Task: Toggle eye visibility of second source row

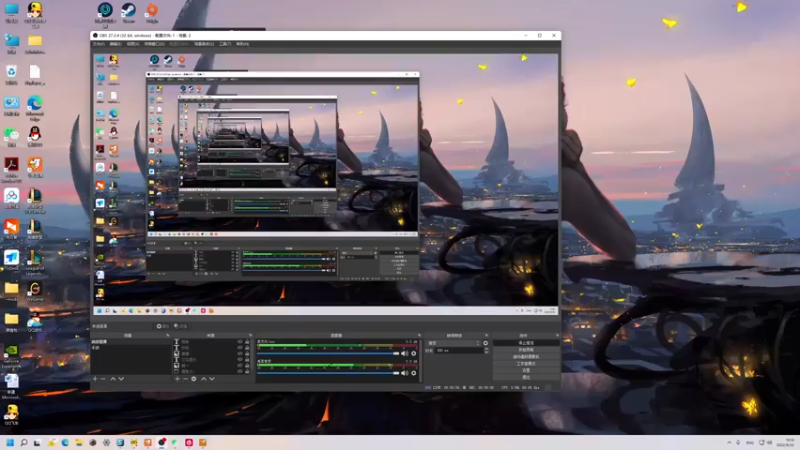Action: pyautogui.click(x=240, y=348)
